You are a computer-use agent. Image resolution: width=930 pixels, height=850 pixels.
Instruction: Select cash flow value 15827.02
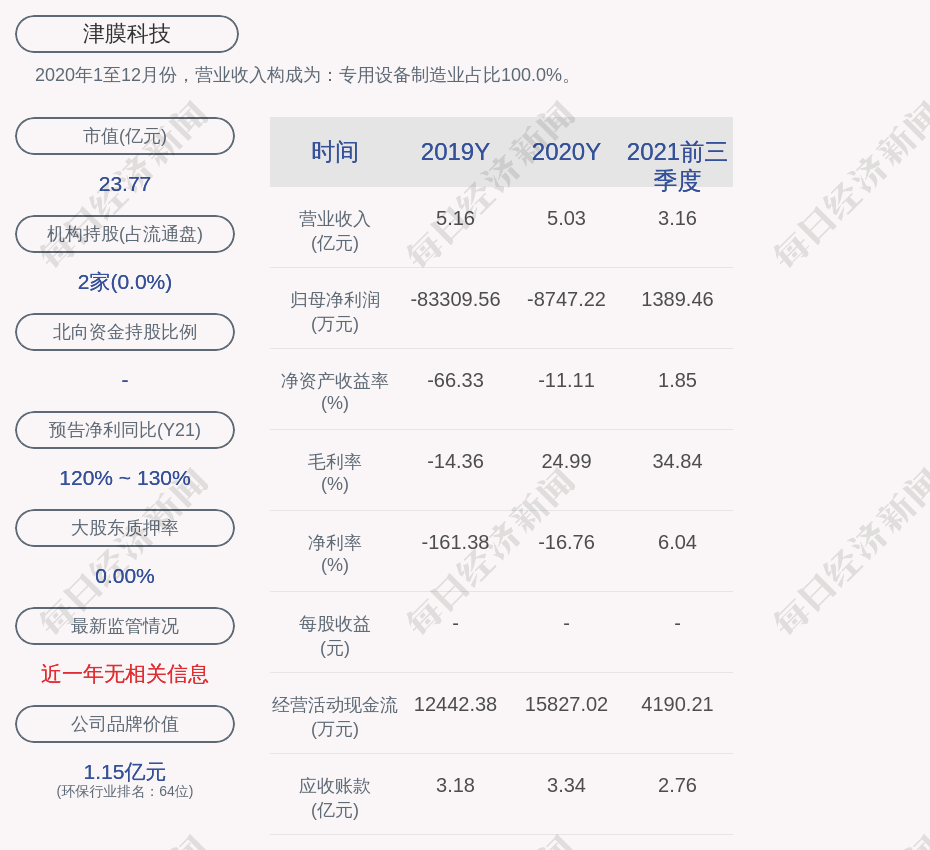coord(566,705)
